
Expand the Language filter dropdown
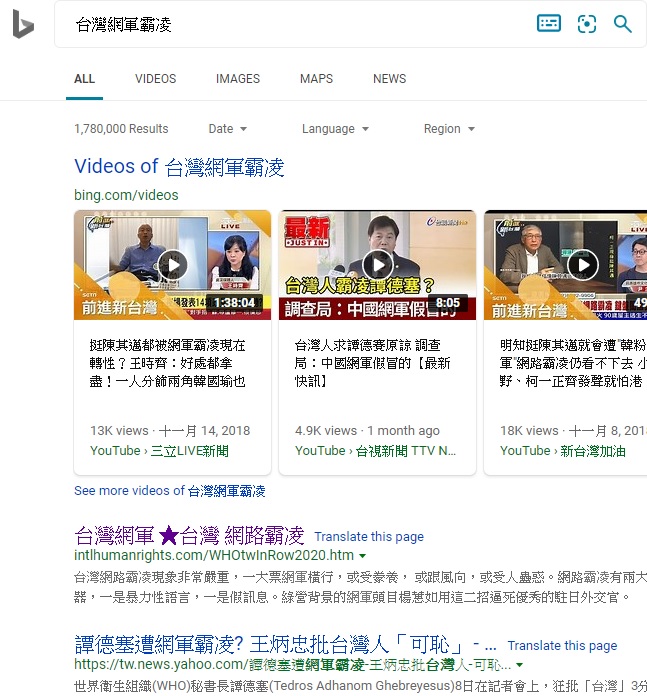tap(335, 129)
